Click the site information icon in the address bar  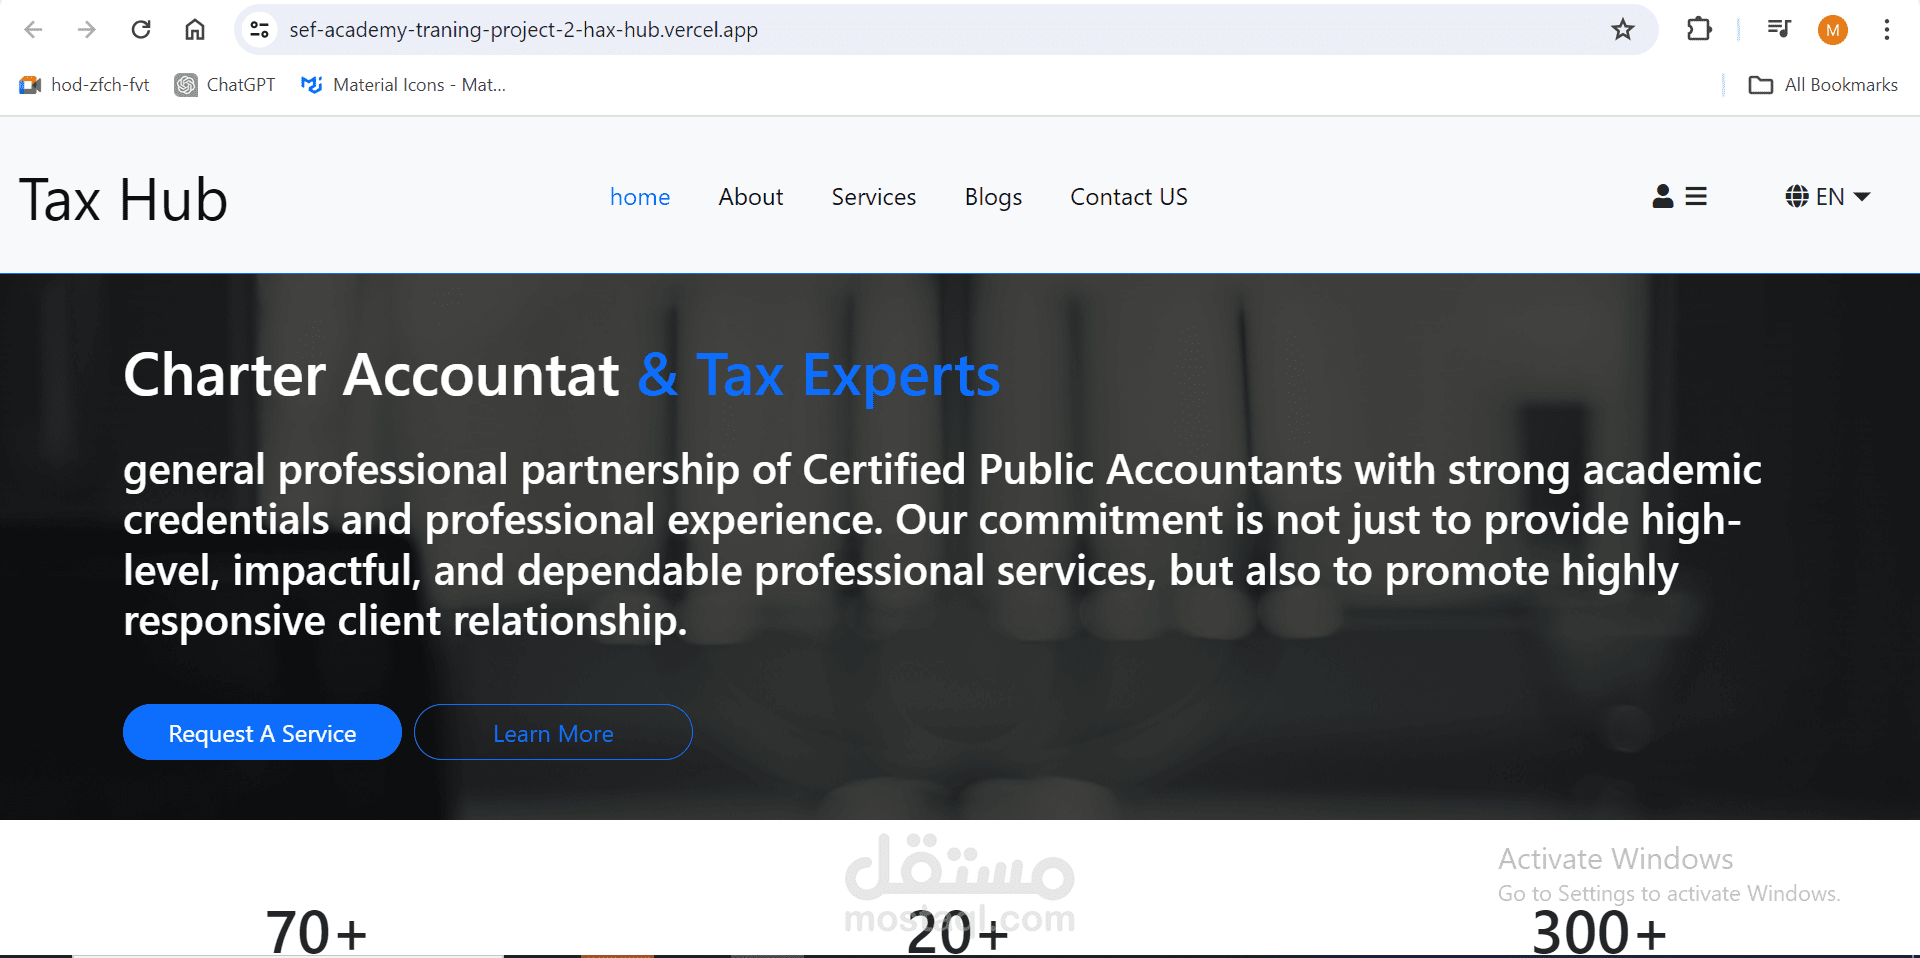259,29
